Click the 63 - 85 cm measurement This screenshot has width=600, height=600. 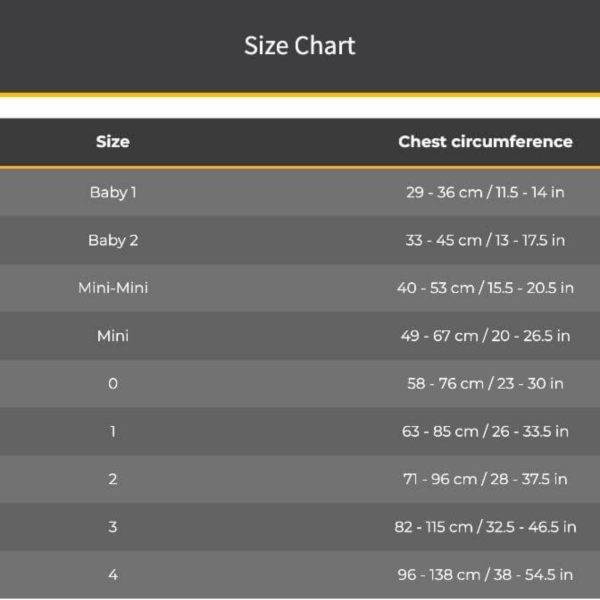click(x=485, y=432)
